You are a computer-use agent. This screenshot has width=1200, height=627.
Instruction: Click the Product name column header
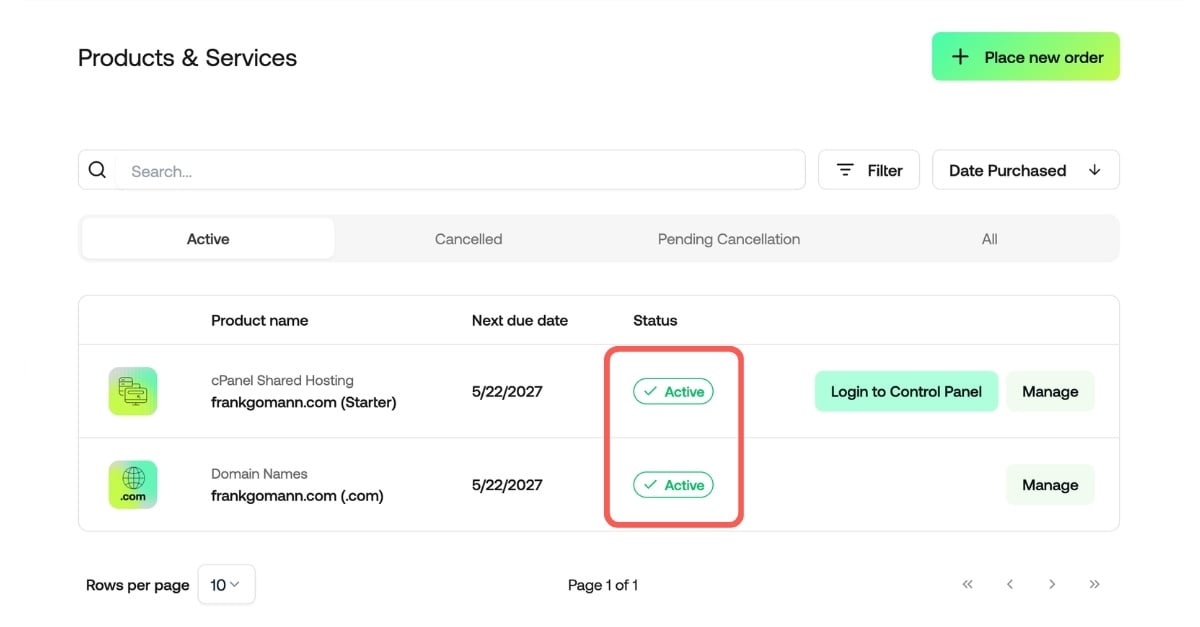[259, 321]
